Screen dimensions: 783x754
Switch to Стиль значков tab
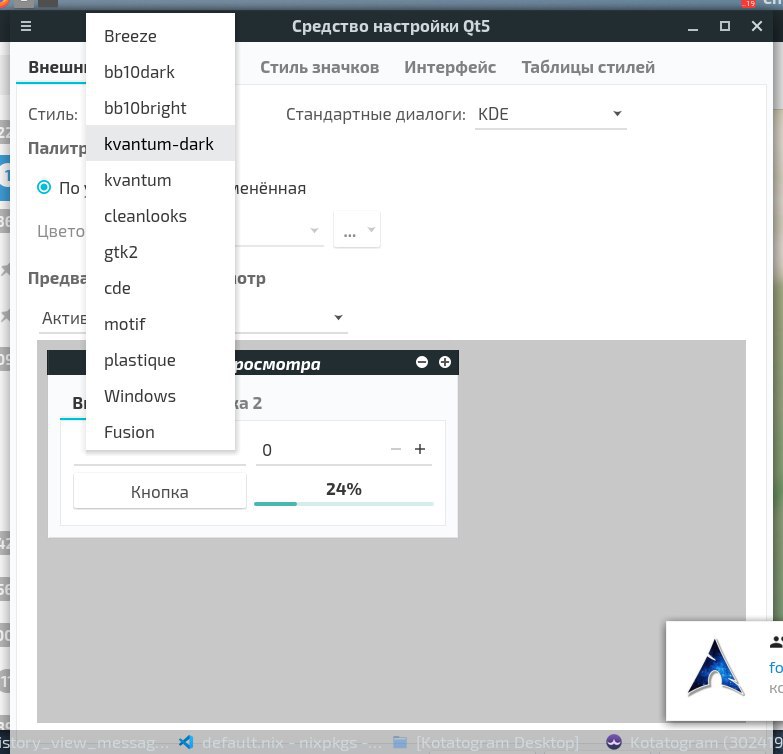[x=320, y=67]
